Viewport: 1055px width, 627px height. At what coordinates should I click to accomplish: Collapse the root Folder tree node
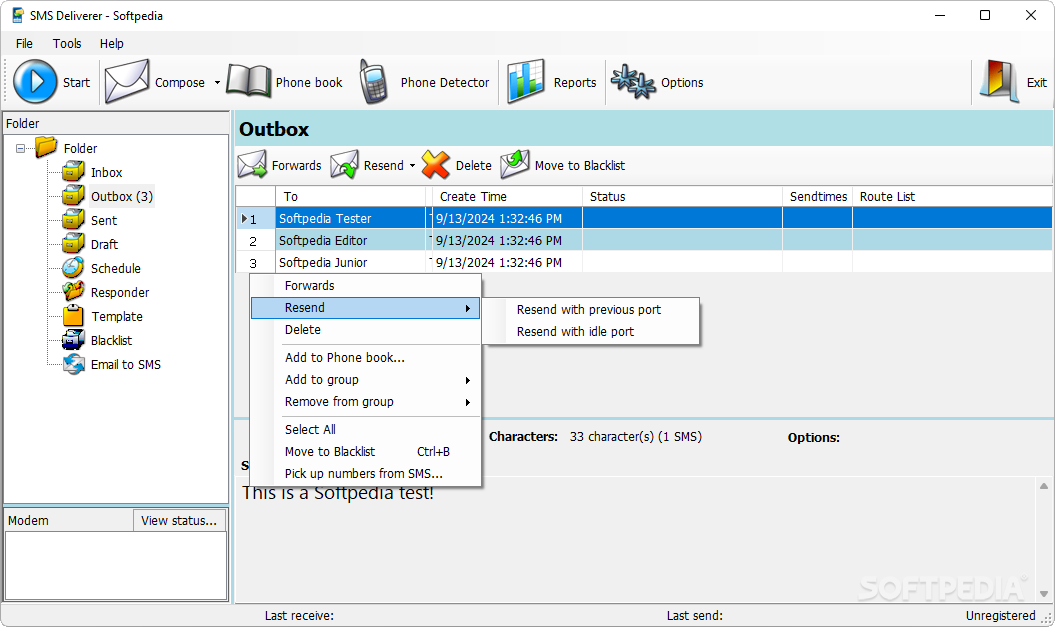click(x=21, y=148)
